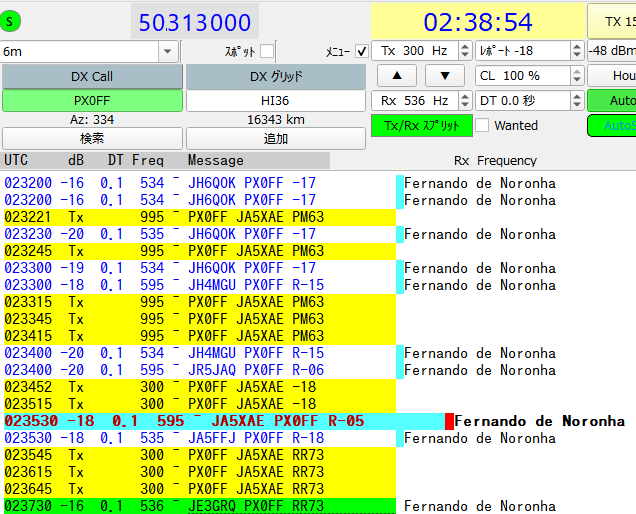Click the PX0FF callsign input field
The height and width of the screenshot is (514, 636).
click(92, 101)
